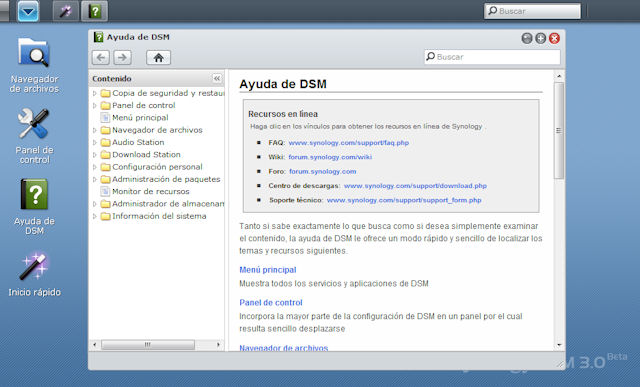
Task: Click folder icon of Audio Station
Action: 105,142
